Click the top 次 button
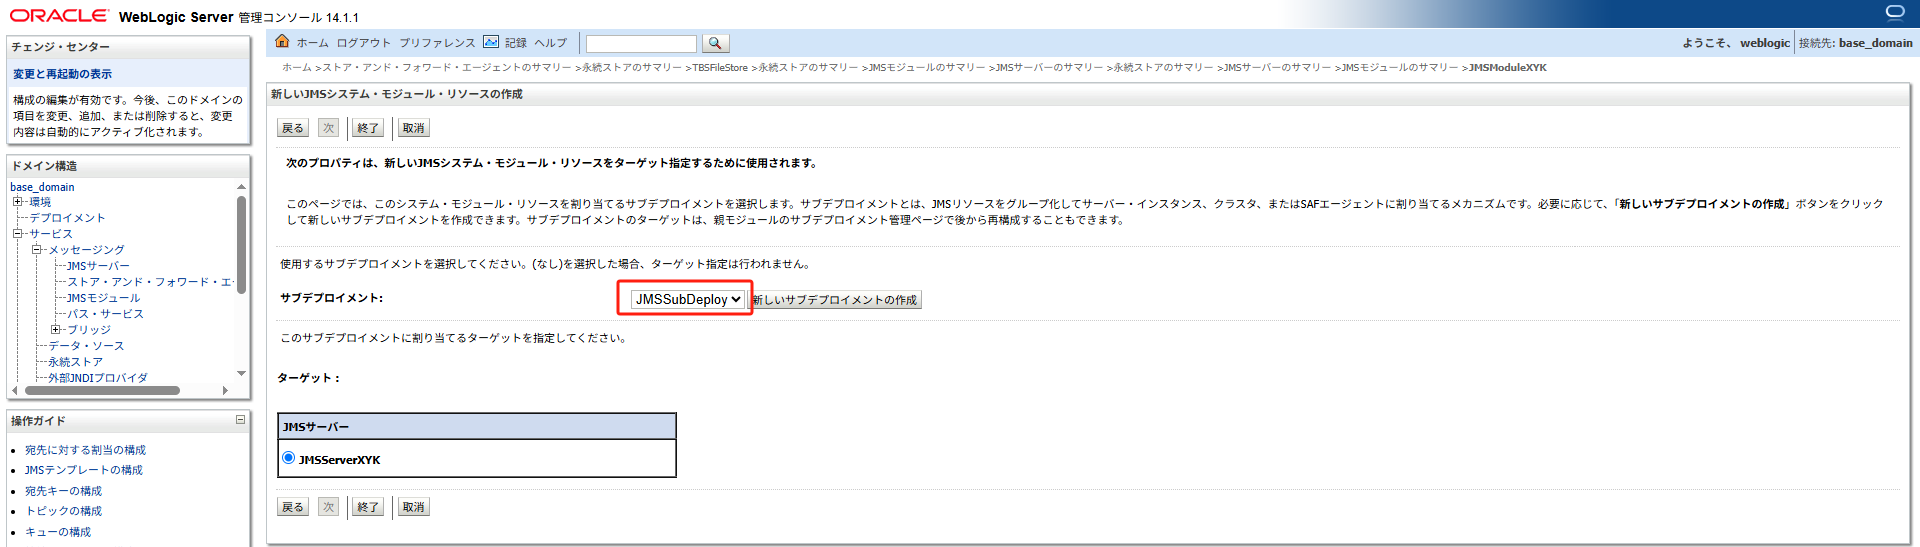Image resolution: width=1920 pixels, height=547 pixels. [x=329, y=128]
